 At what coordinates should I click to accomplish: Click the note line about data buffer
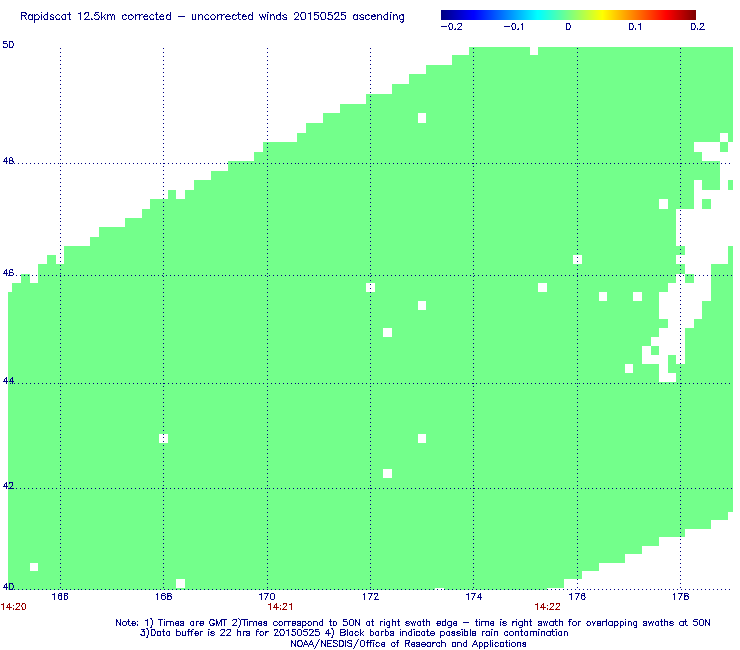354,633
